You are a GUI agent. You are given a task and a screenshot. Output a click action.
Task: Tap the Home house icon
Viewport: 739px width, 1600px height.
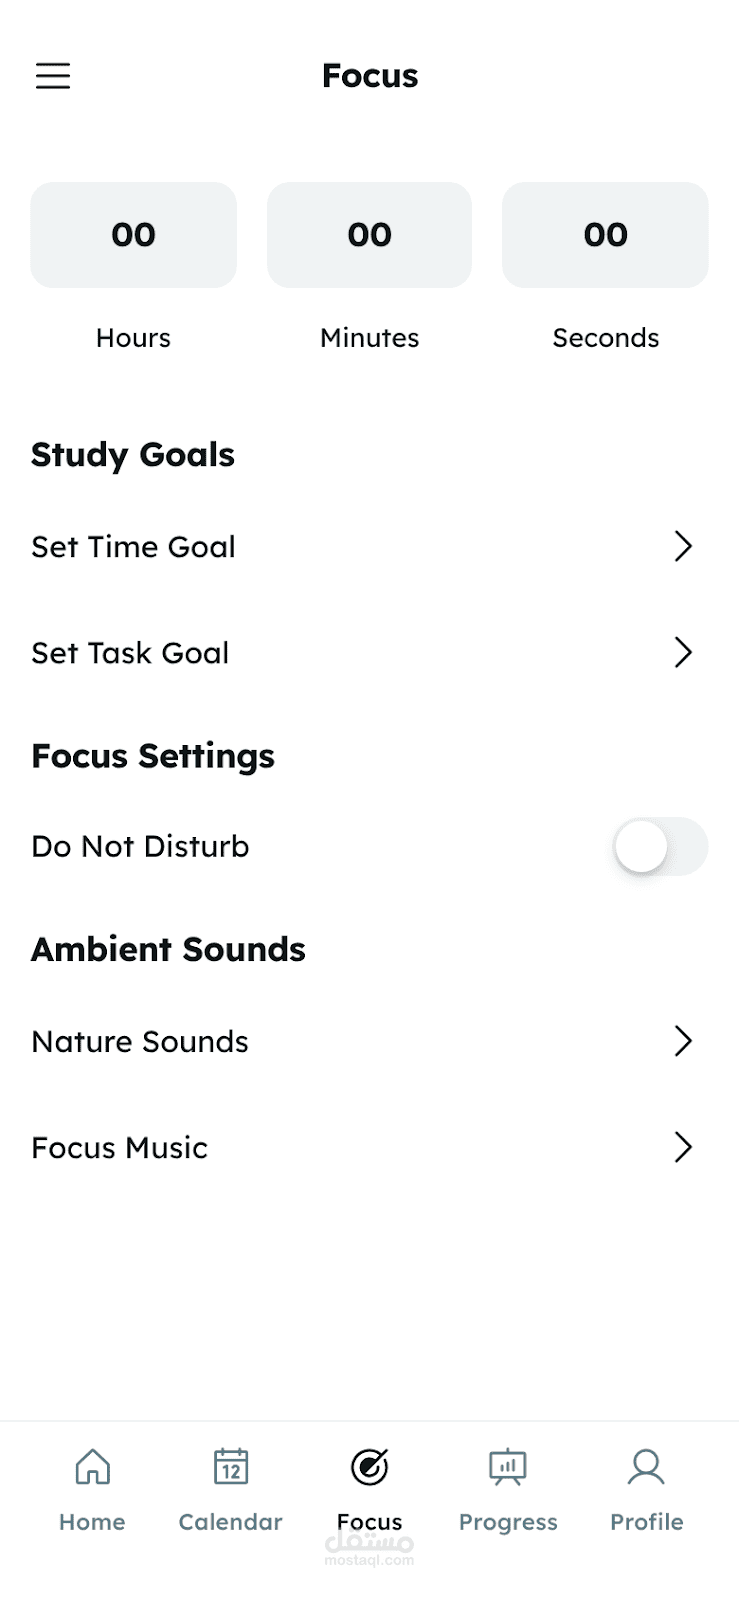click(x=93, y=1467)
